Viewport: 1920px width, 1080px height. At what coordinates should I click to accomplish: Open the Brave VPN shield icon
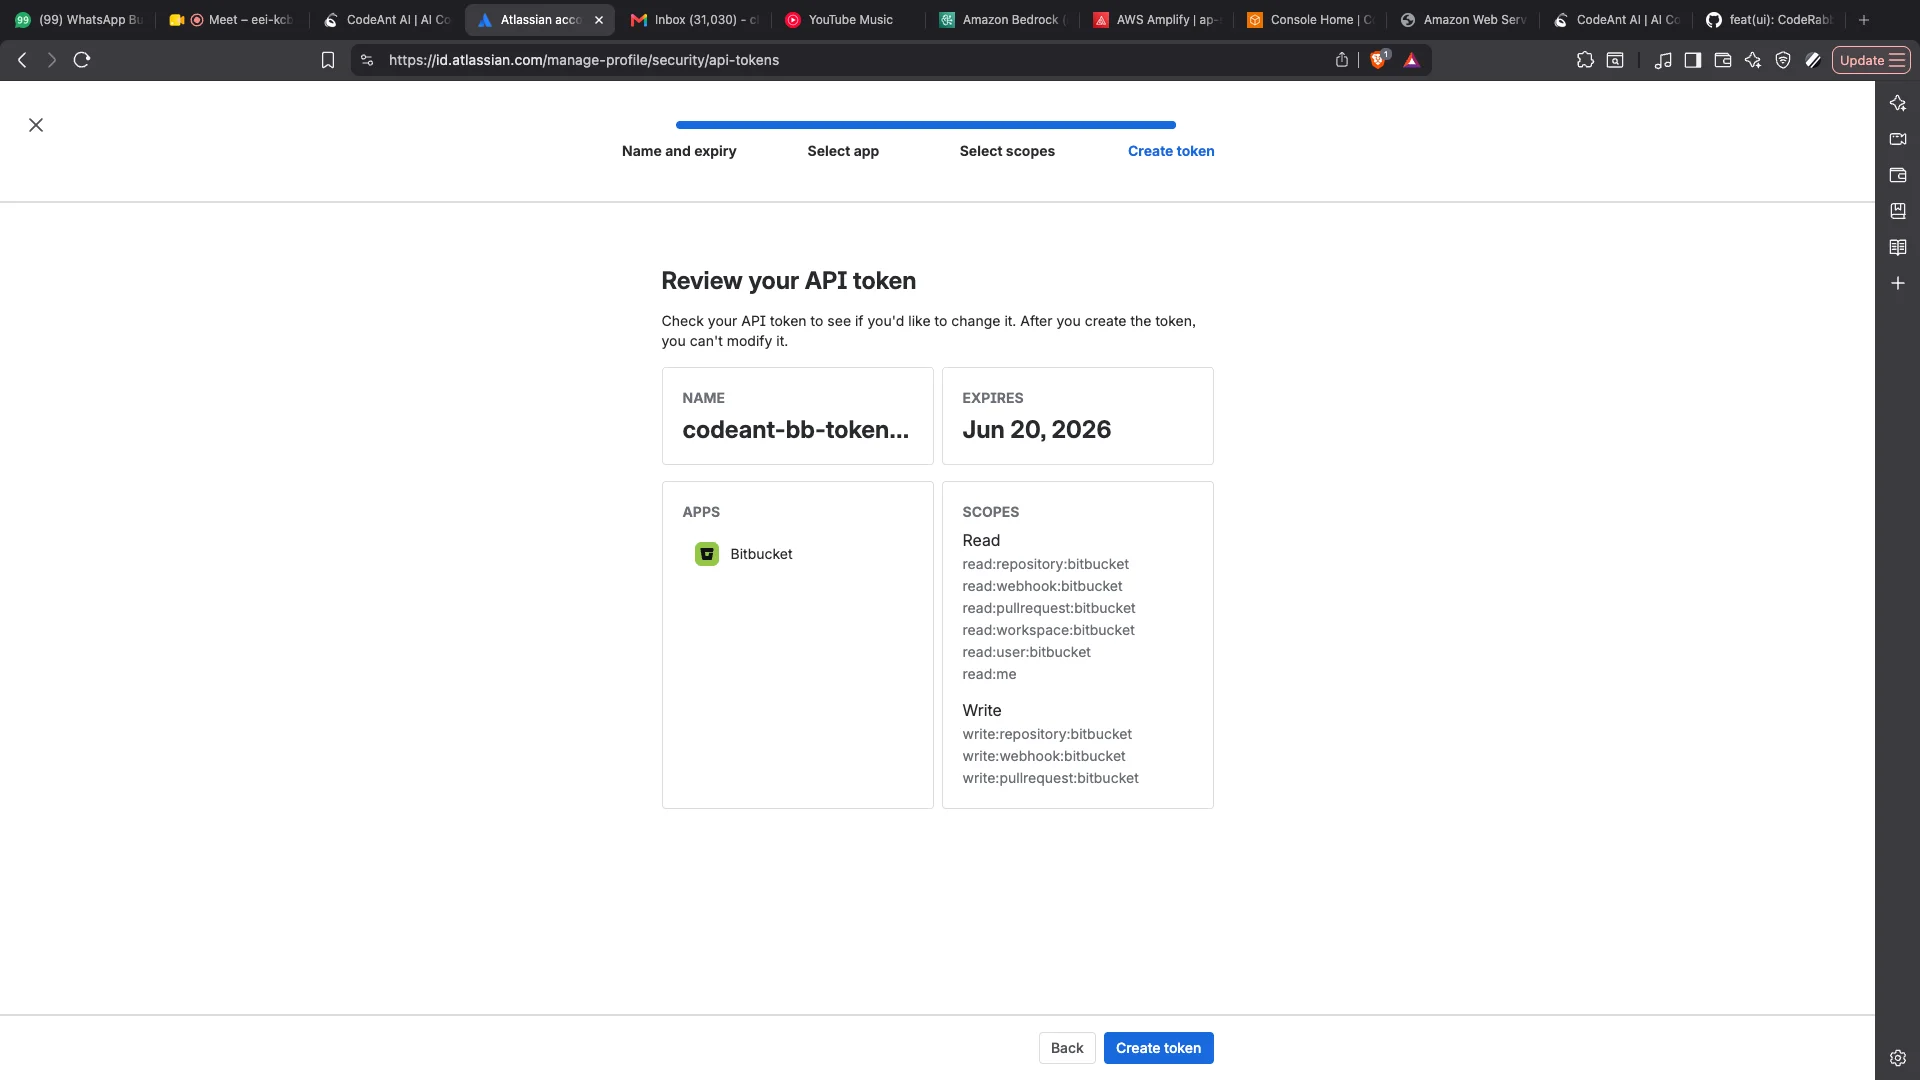[x=1783, y=60]
